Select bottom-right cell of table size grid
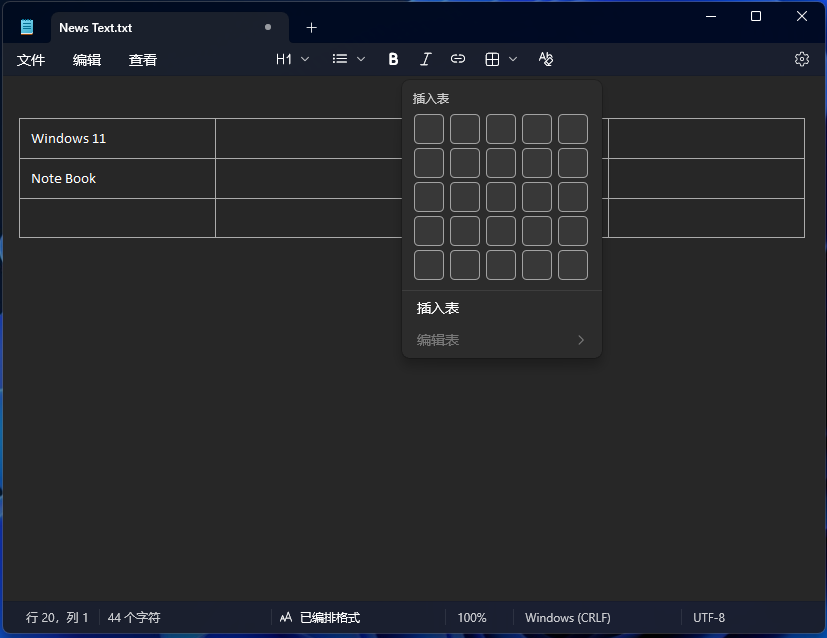The height and width of the screenshot is (638, 827). point(573,265)
